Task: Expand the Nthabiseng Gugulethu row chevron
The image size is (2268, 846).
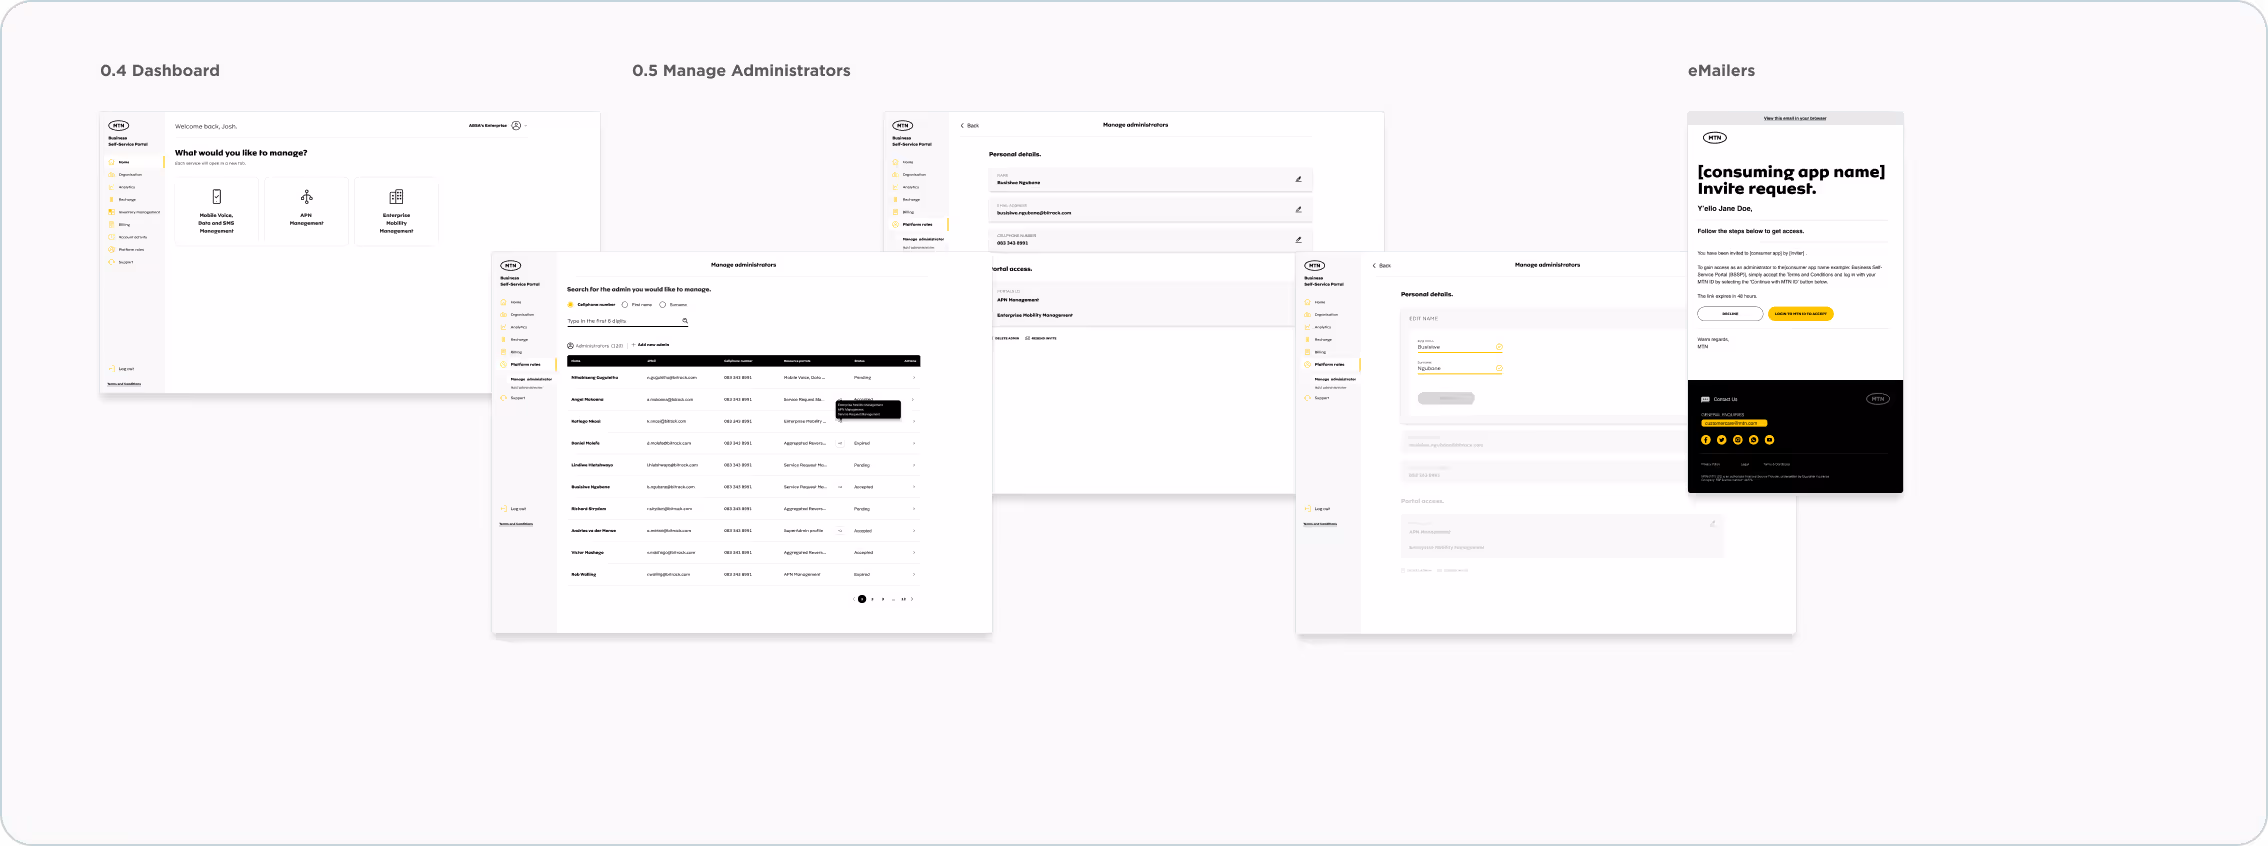Action: click(914, 378)
